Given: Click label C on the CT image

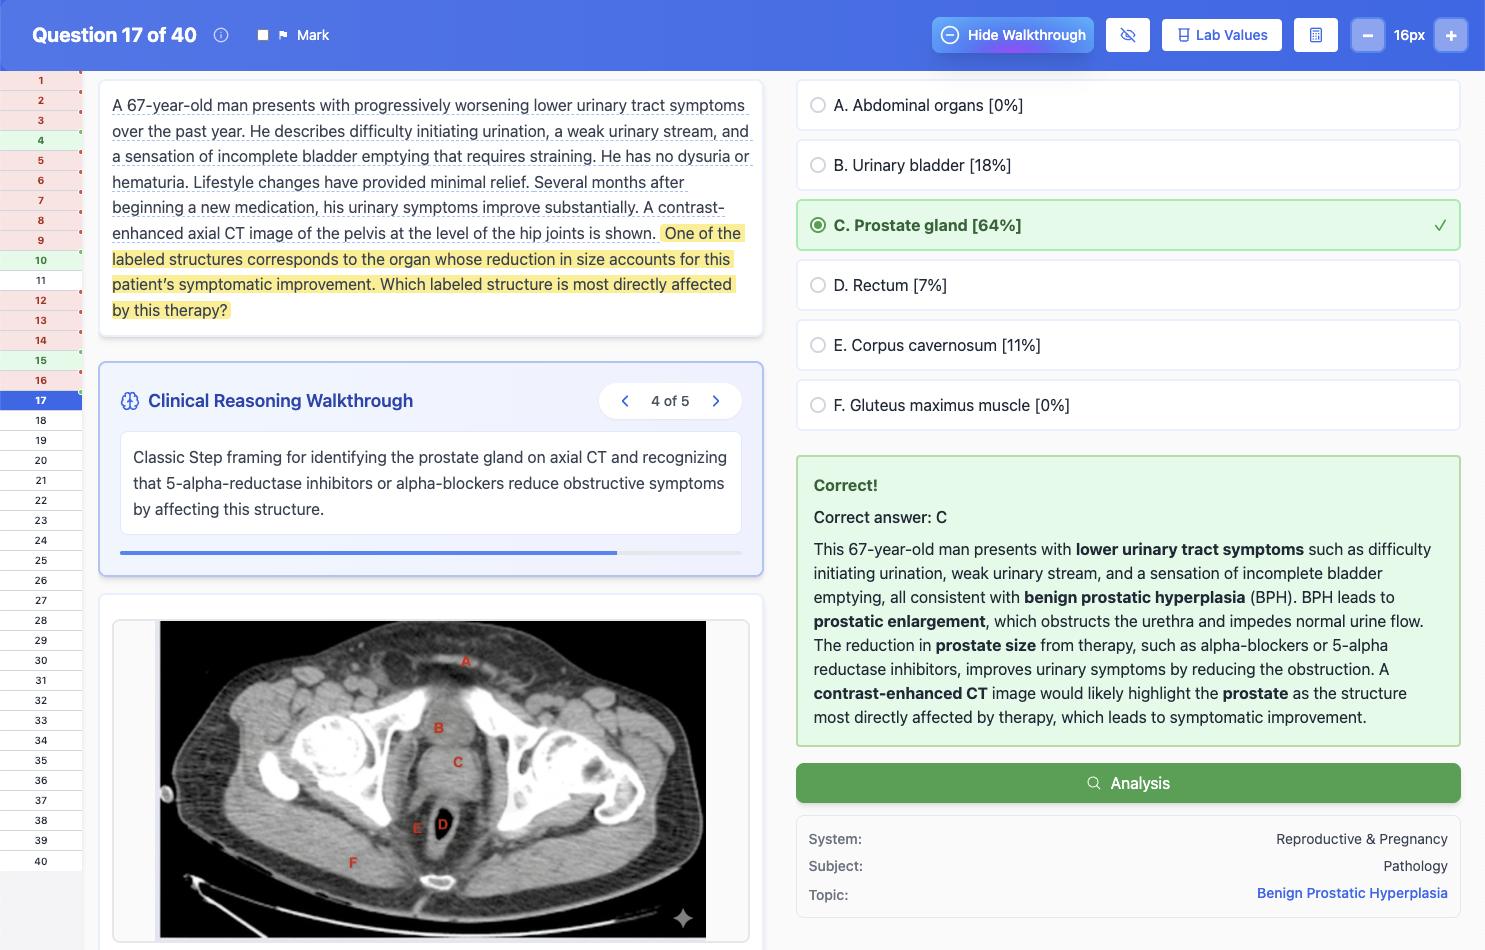Looking at the screenshot, I should (x=458, y=762).
